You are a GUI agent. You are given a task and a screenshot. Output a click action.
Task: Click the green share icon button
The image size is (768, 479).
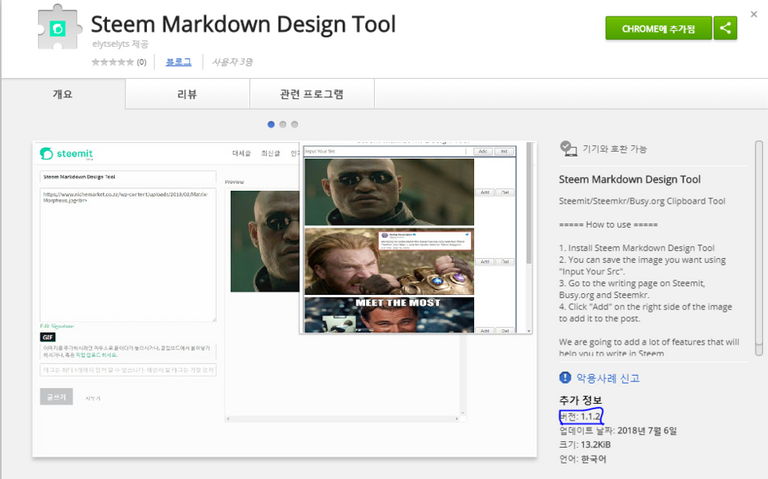725,28
